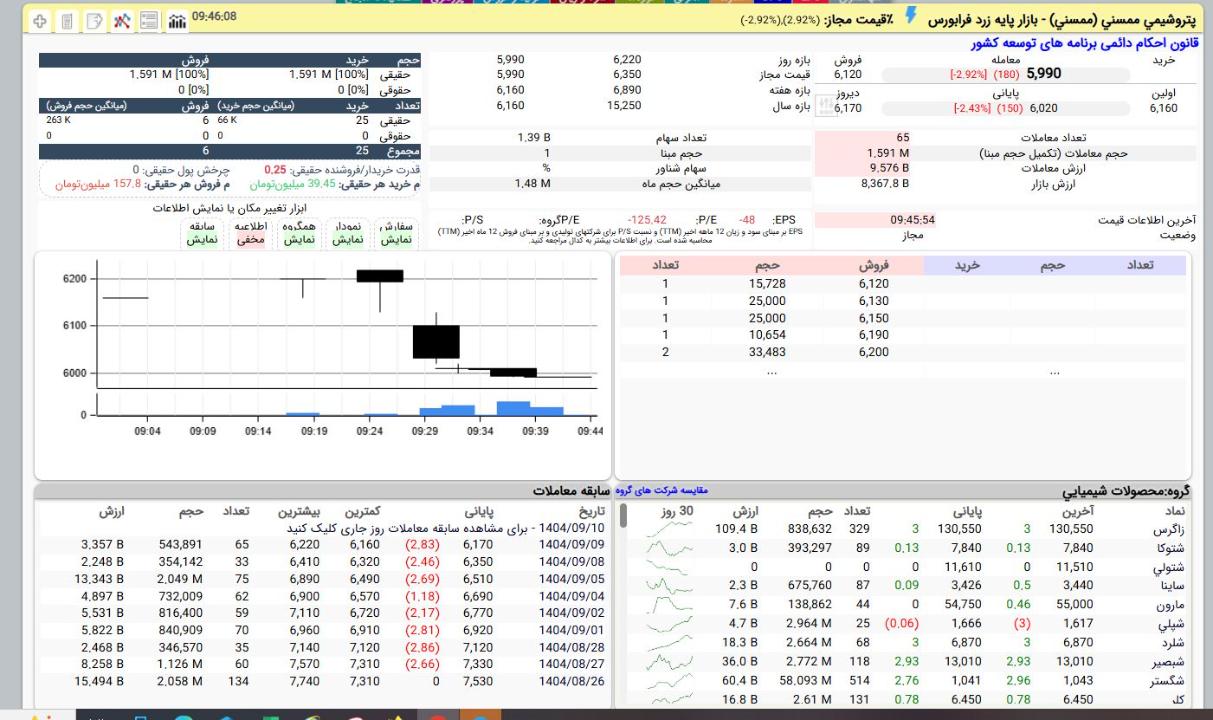
Task: Toggle the نمودار display button
Action: click(347, 233)
